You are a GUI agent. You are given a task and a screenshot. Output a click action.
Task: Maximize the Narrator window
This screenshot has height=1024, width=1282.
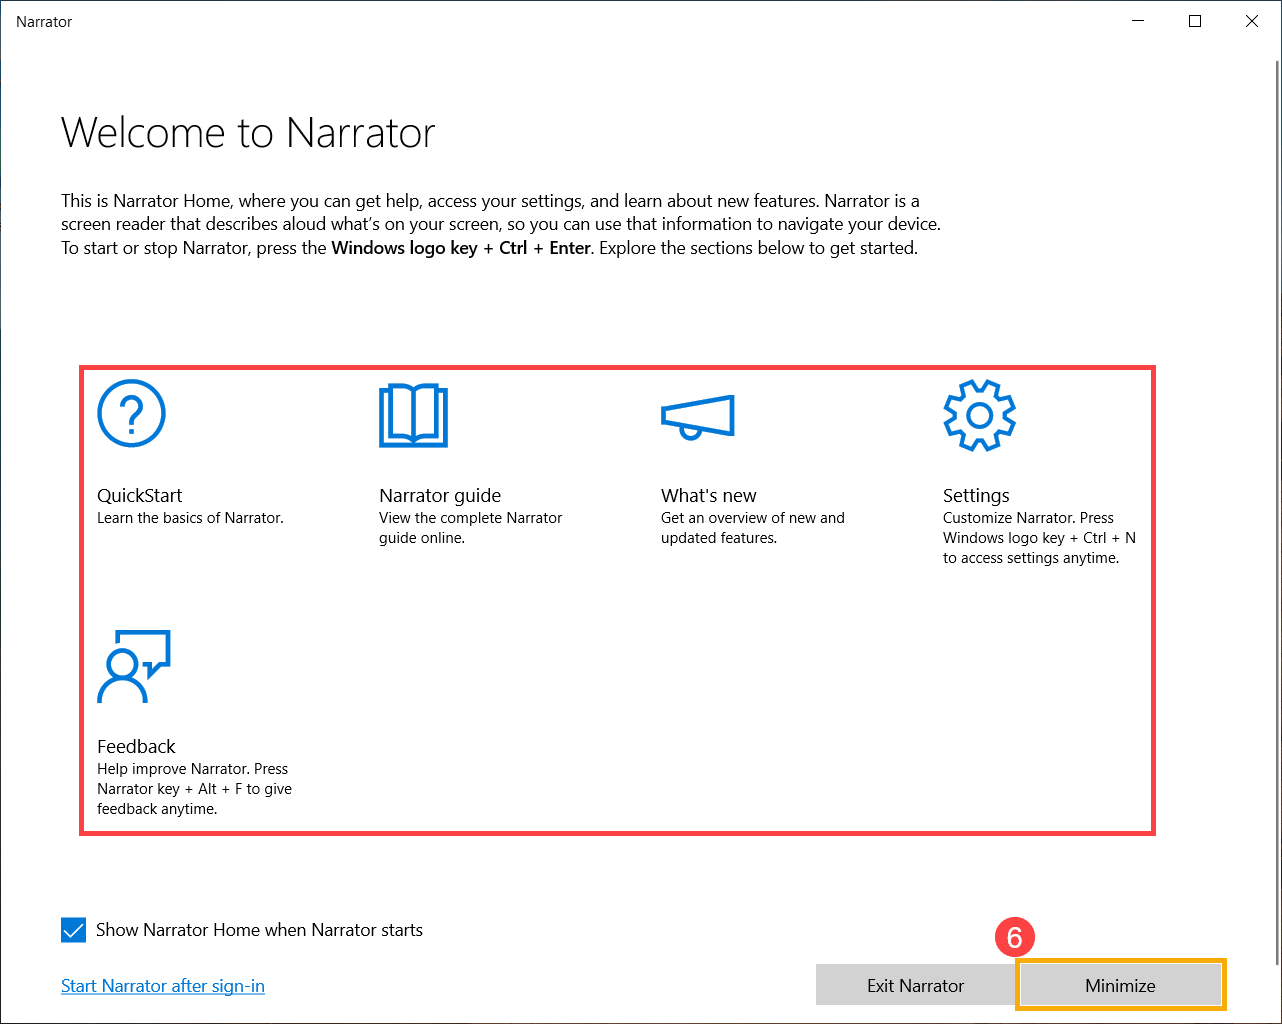tap(1195, 21)
